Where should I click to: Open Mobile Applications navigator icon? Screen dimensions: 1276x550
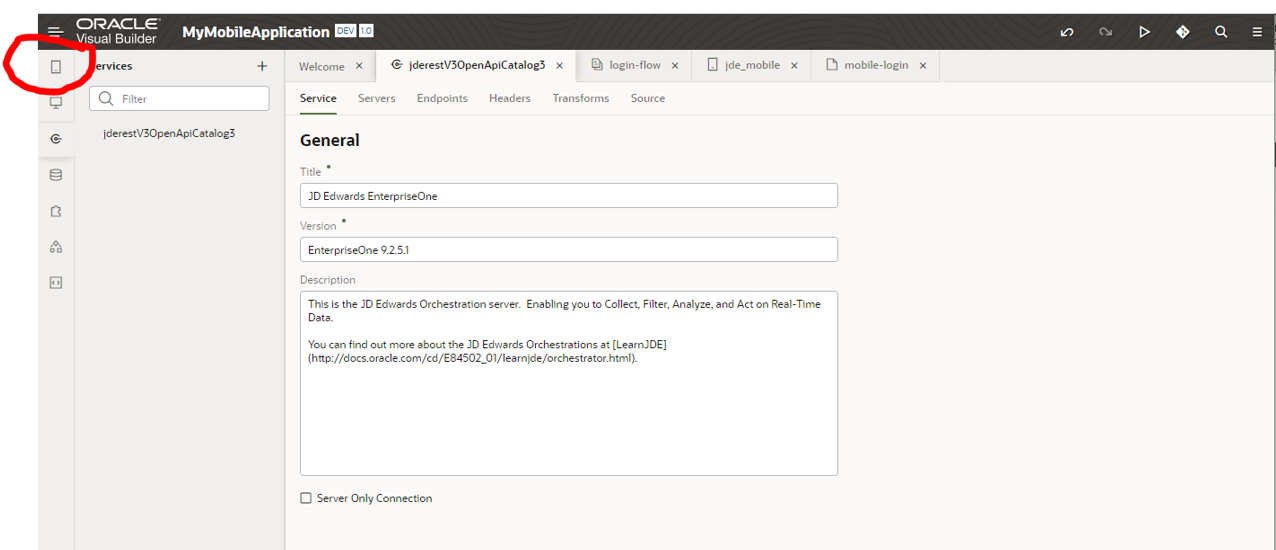tap(56, 67)
